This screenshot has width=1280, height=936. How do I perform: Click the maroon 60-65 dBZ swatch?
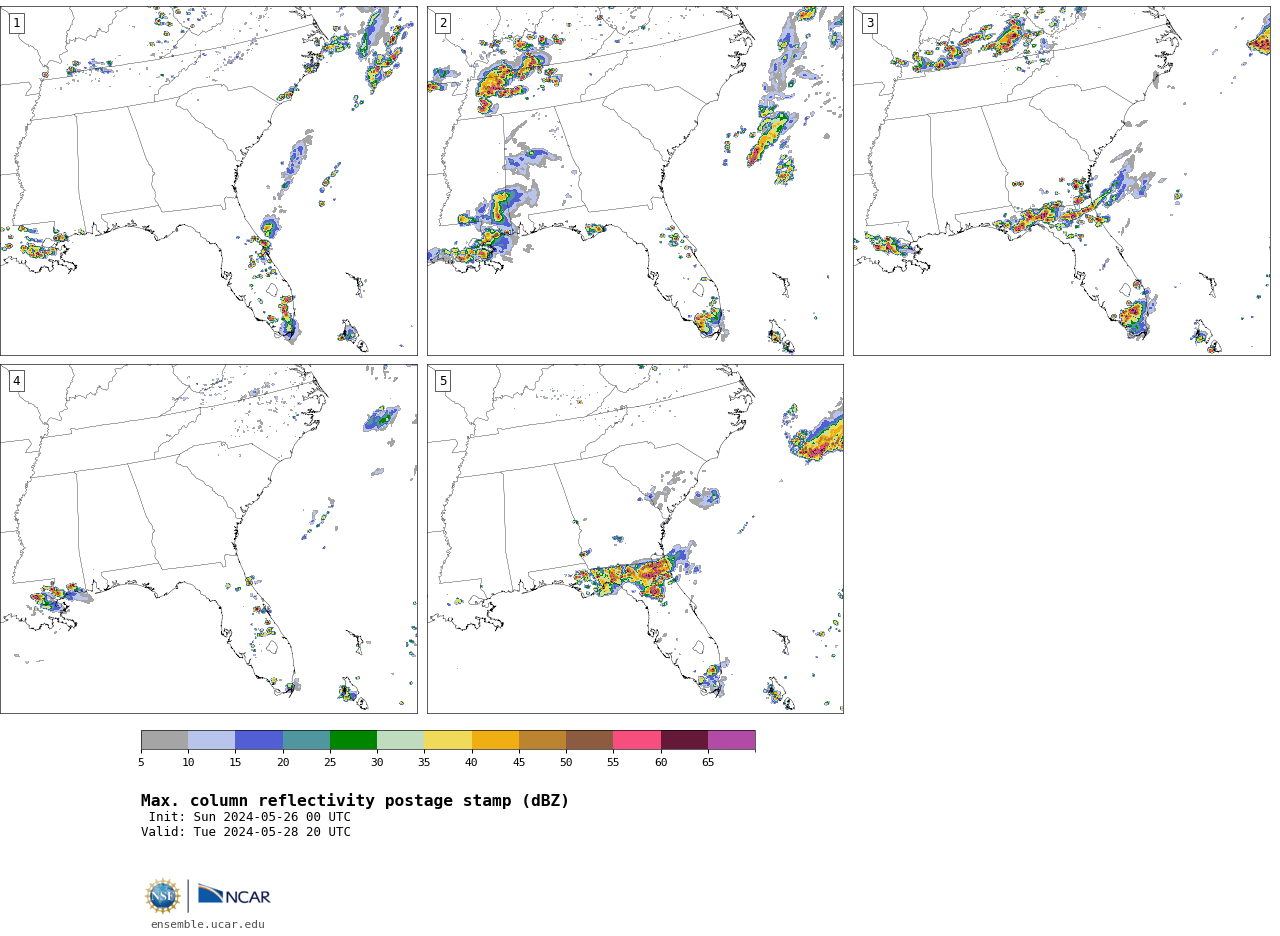[x=684, y=740]
